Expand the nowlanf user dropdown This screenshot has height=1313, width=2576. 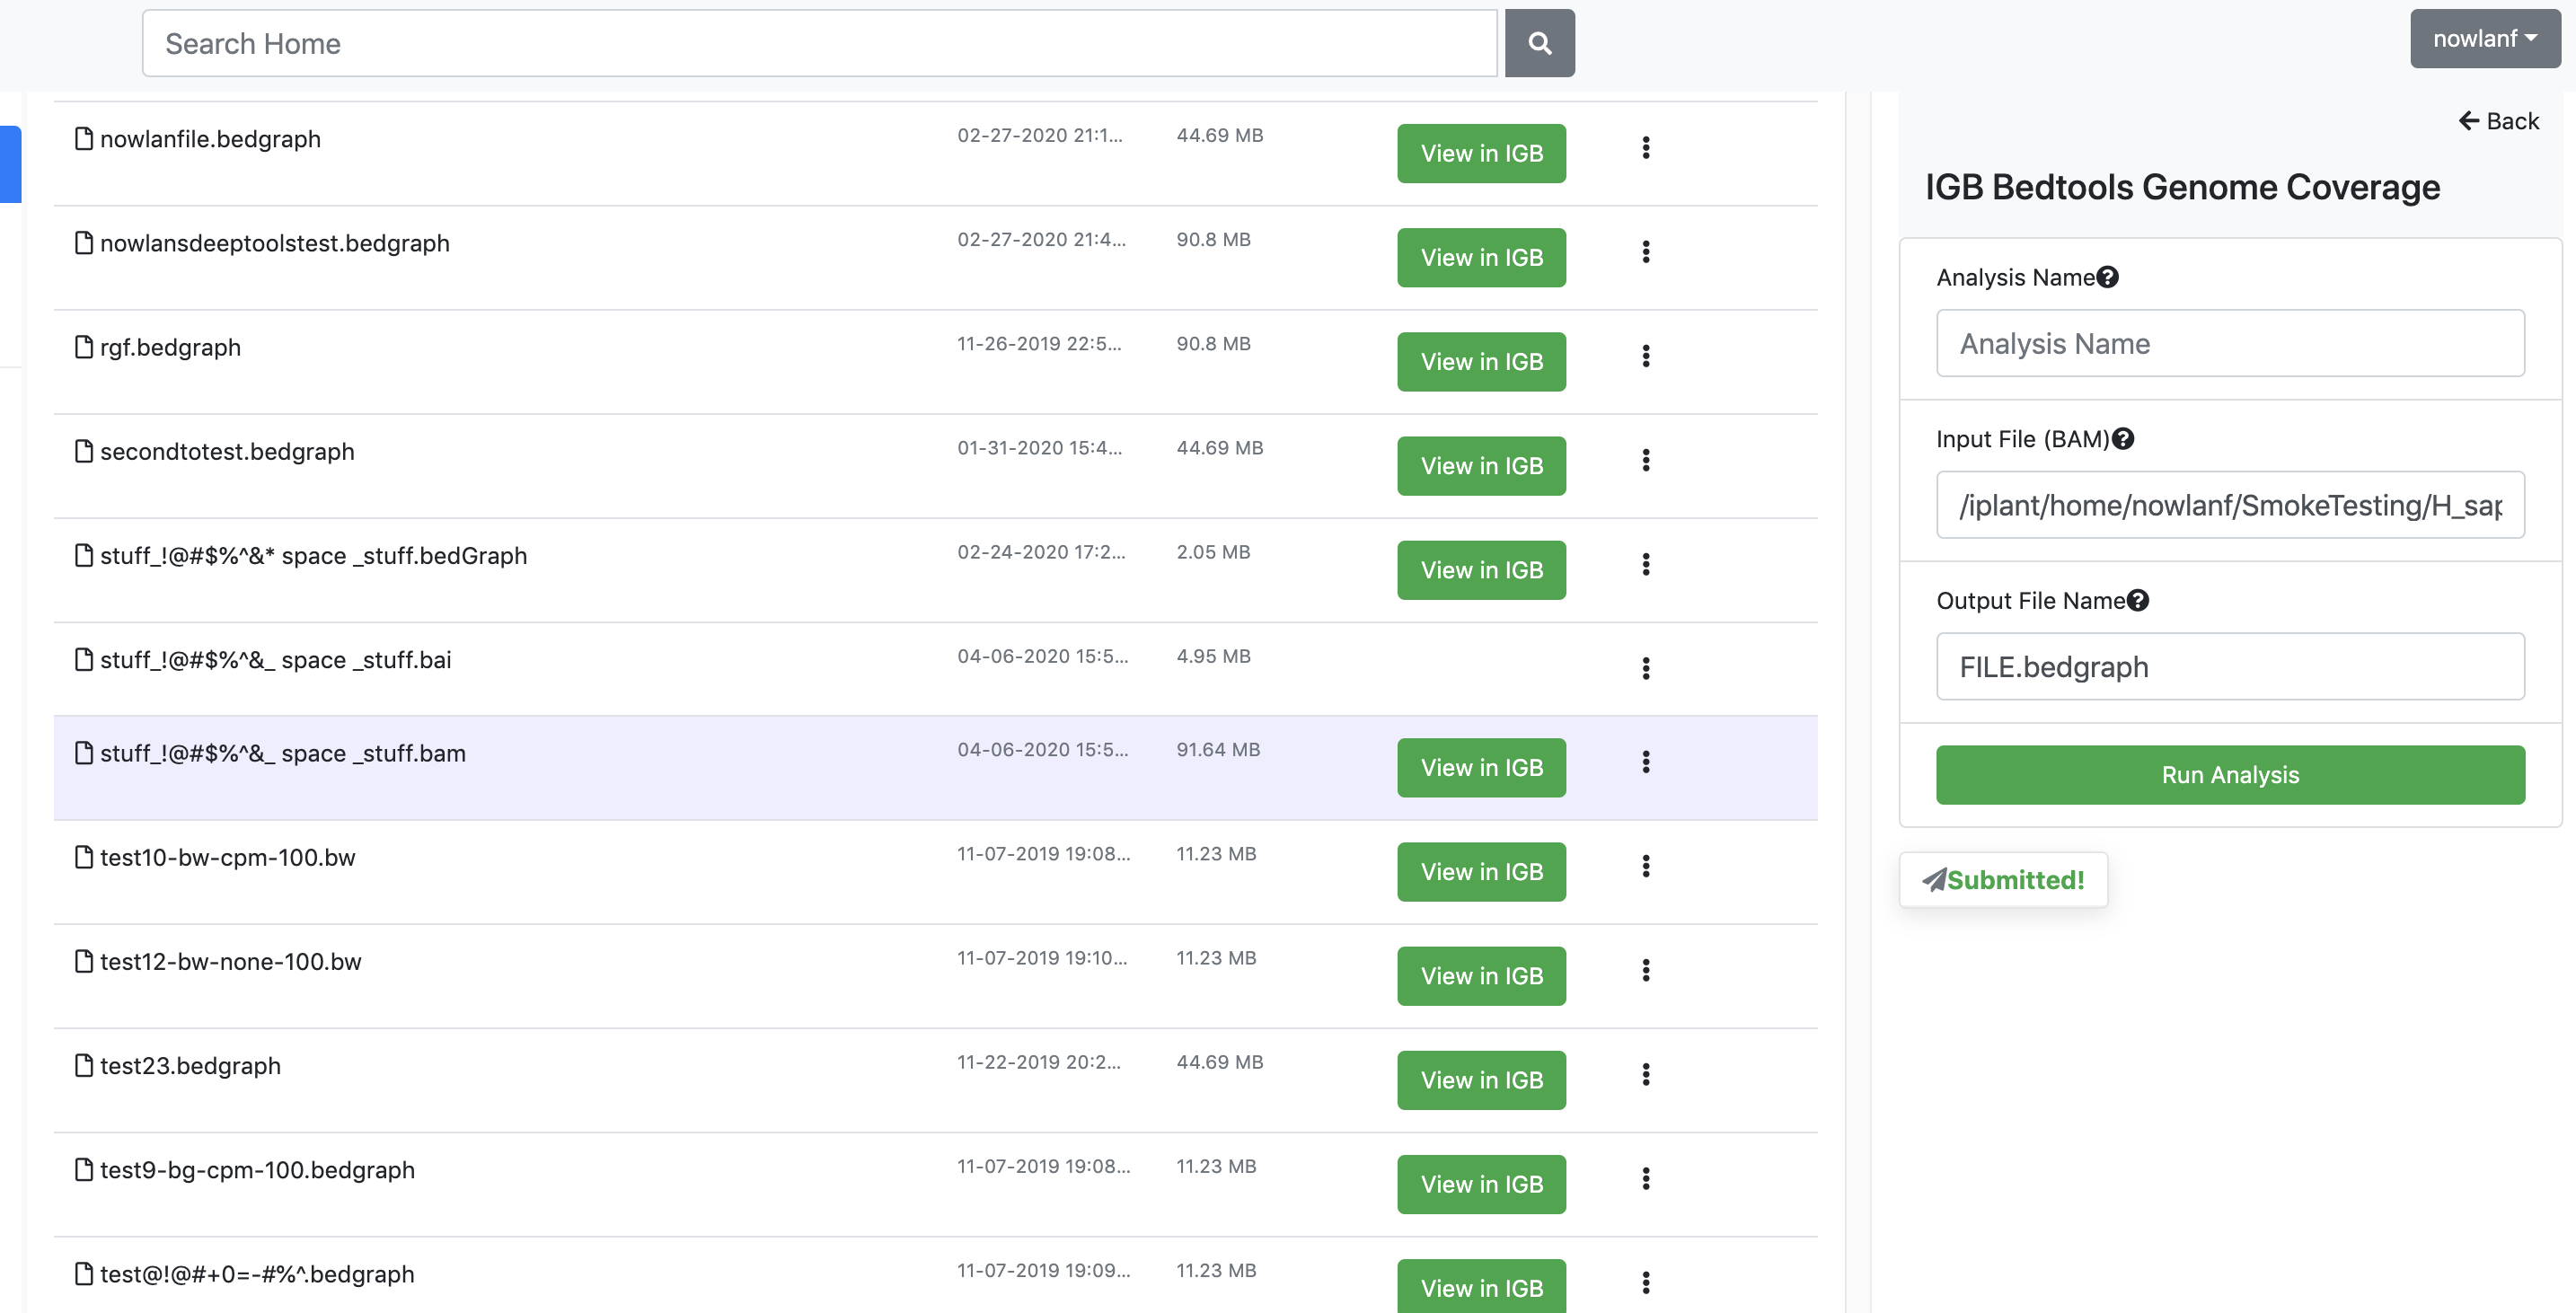point(2484,39)
